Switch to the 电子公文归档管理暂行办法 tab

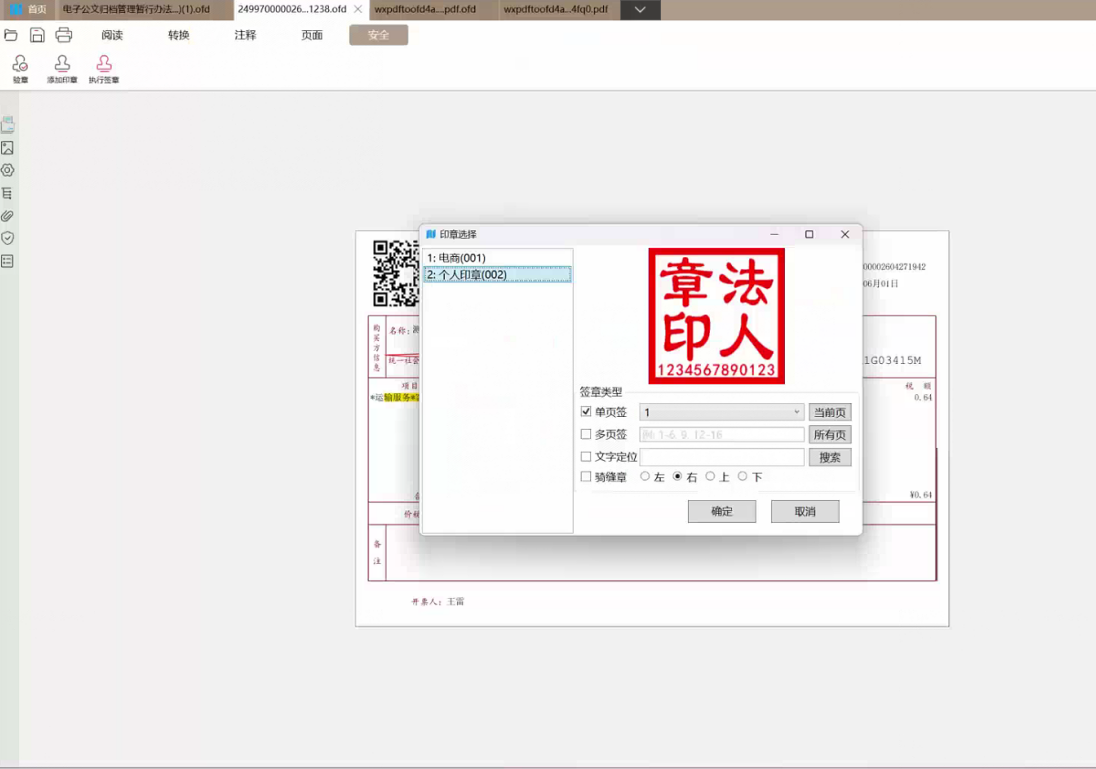coord(136,9)
